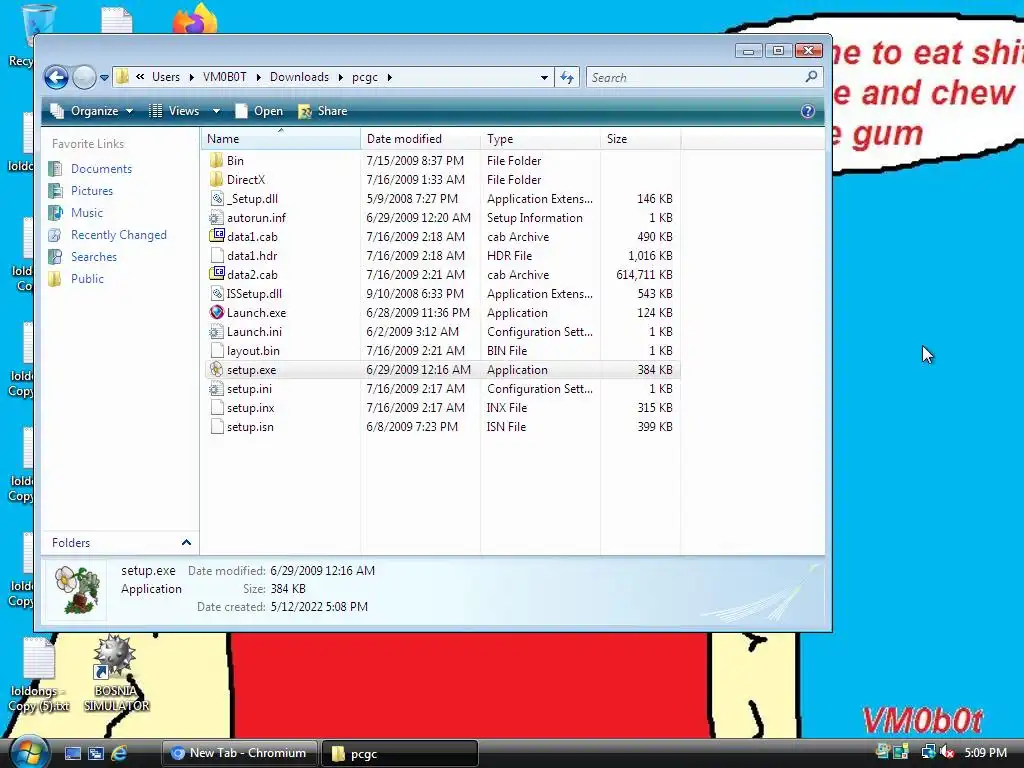Select the Bin folder icon
This screenshot has width=1024, height=768.
[217, 161]
